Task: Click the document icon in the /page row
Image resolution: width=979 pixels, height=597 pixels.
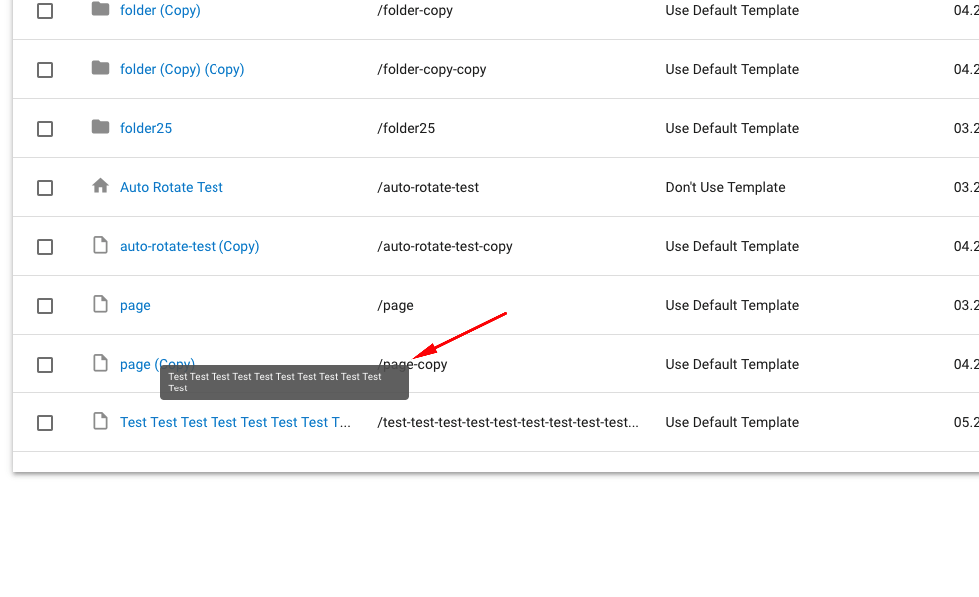Action: click(101, 303)
